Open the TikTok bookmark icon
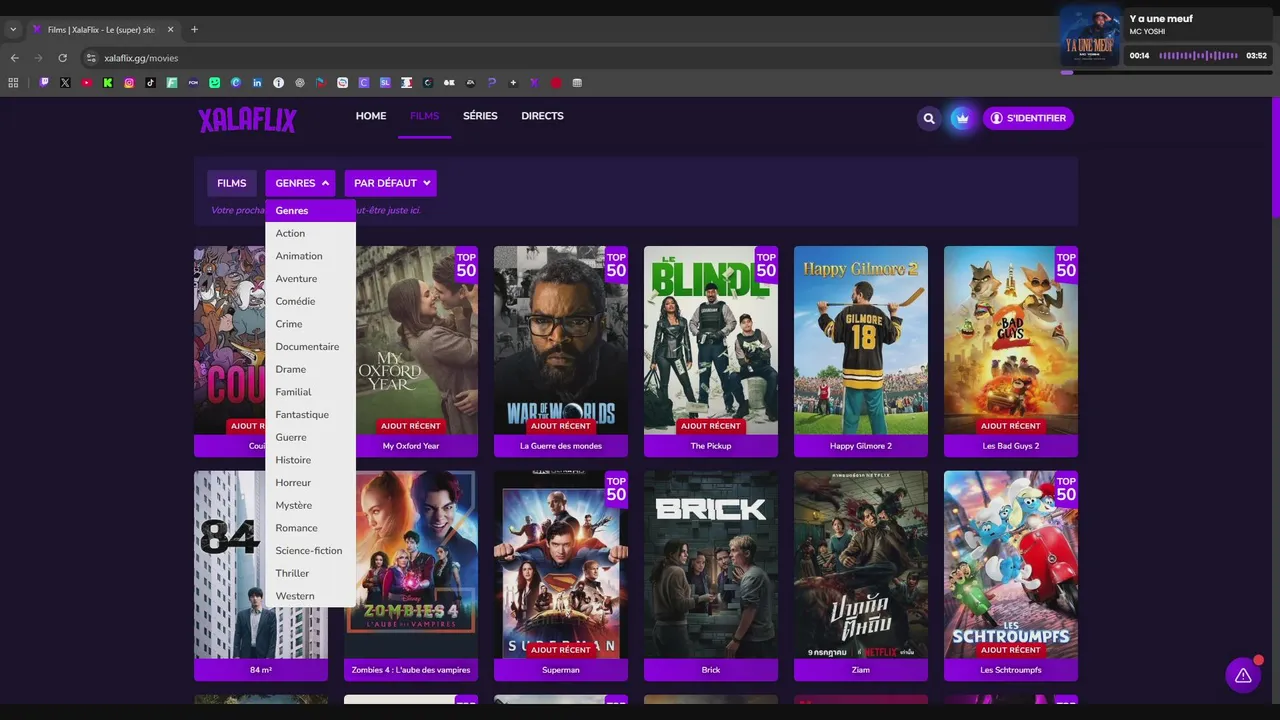The image size is (1280, 720). (151, 83)
